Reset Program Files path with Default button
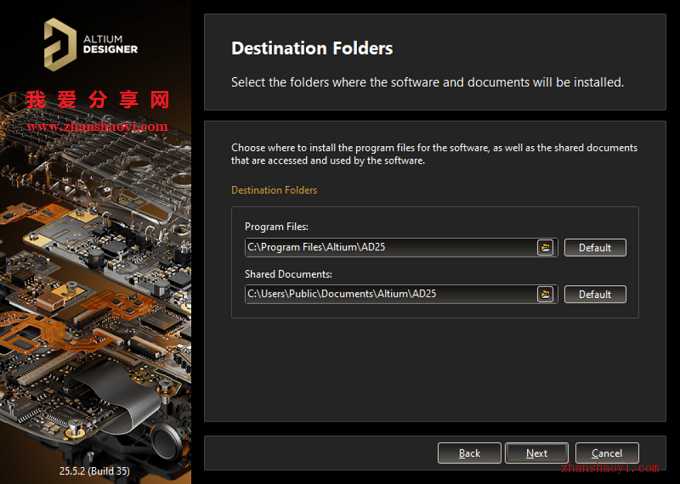The width and height of the screenshot is (680, 484). 595,248
